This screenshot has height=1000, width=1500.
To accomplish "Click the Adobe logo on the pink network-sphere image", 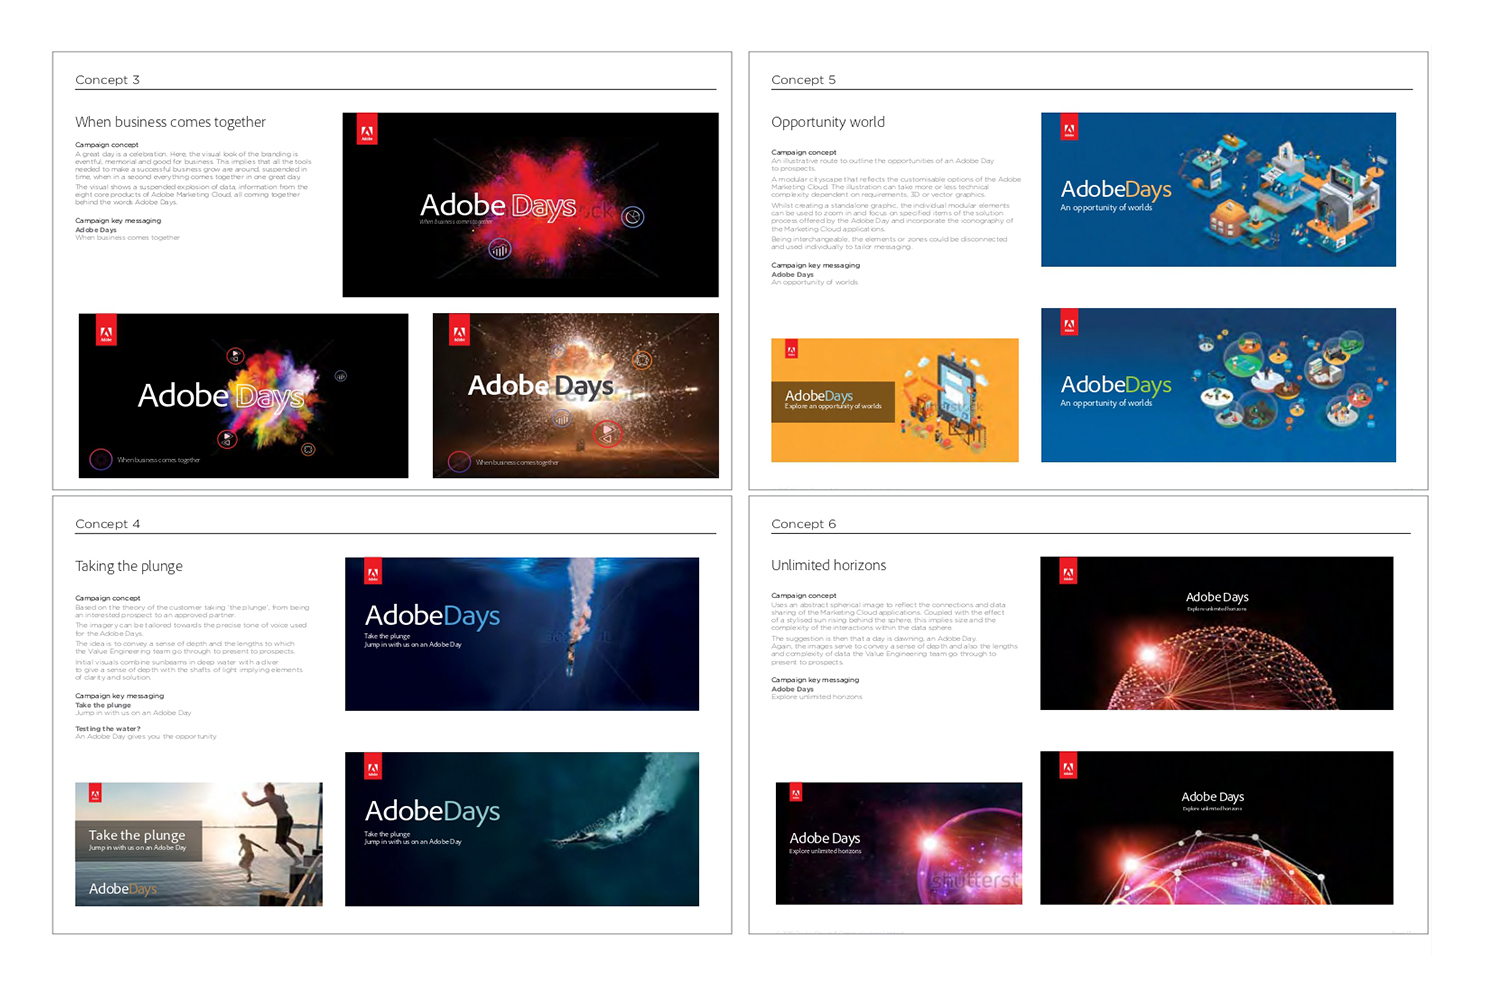I will [x=1068, y=765].
